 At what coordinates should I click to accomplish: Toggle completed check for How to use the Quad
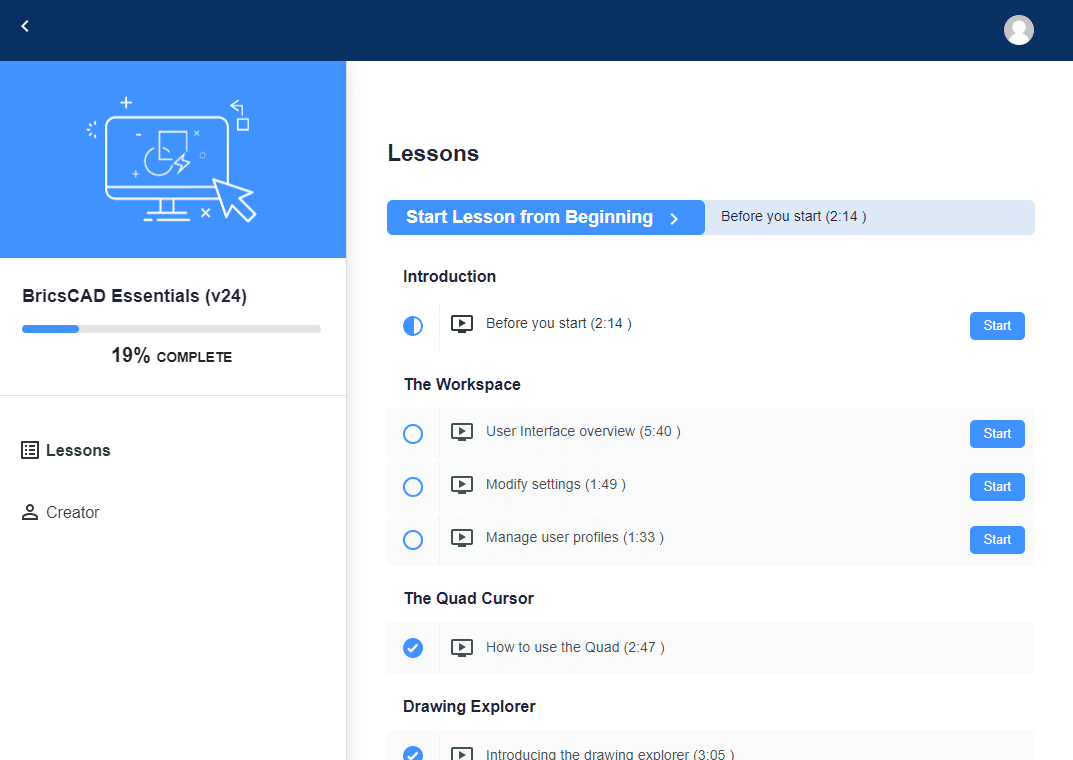tap(413, 648)
